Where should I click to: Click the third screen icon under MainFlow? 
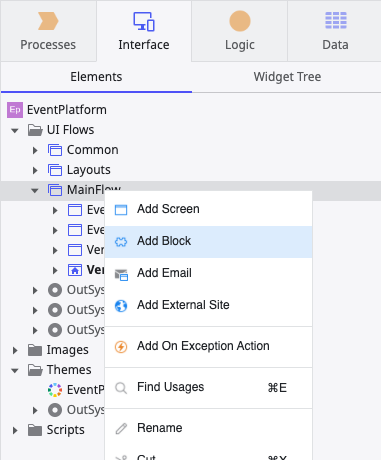(x=75, y=250)
